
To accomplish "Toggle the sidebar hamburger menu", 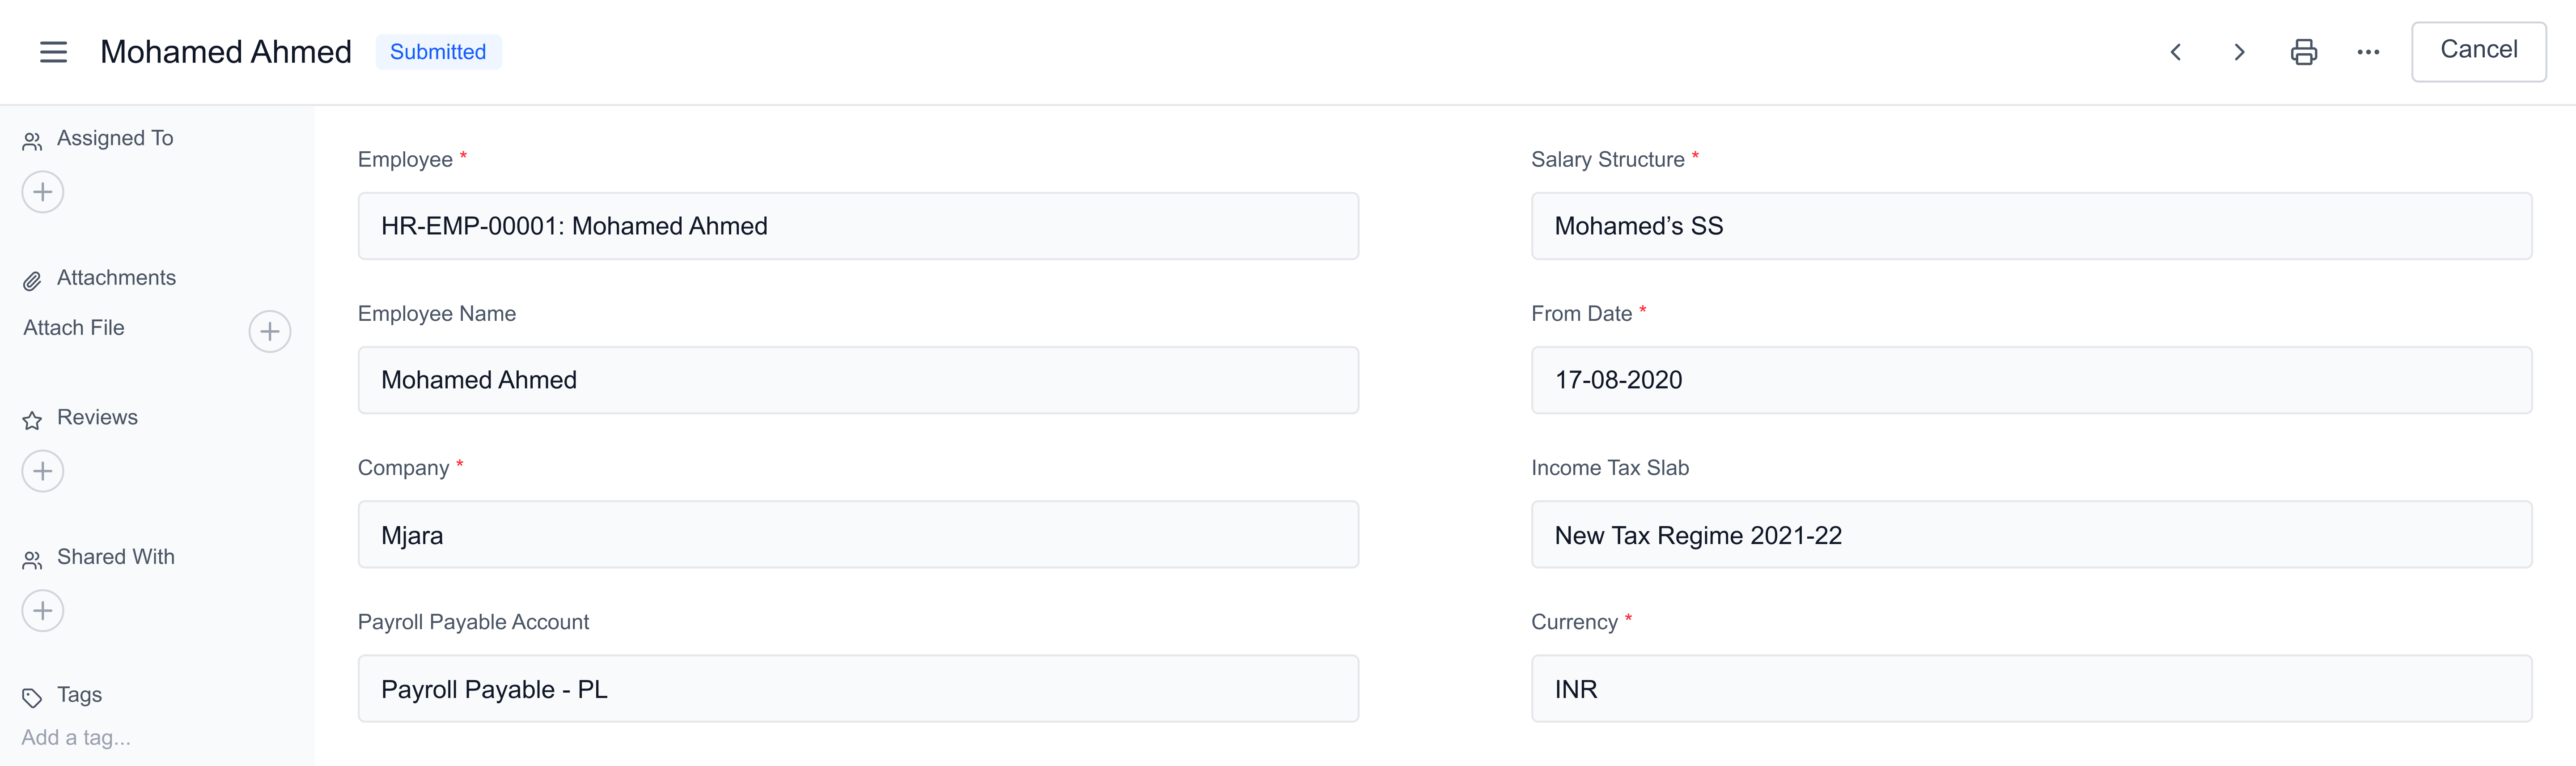I will (x=53, y=52).
